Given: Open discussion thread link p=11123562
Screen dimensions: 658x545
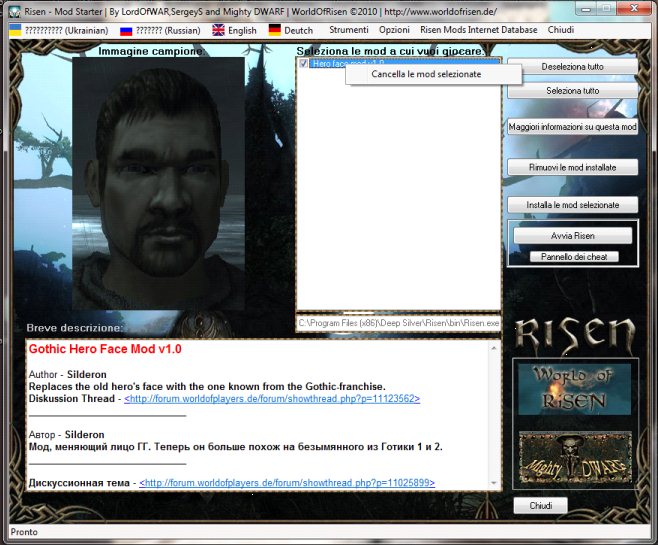Looking at the screenshot, I should pos(272,399).
